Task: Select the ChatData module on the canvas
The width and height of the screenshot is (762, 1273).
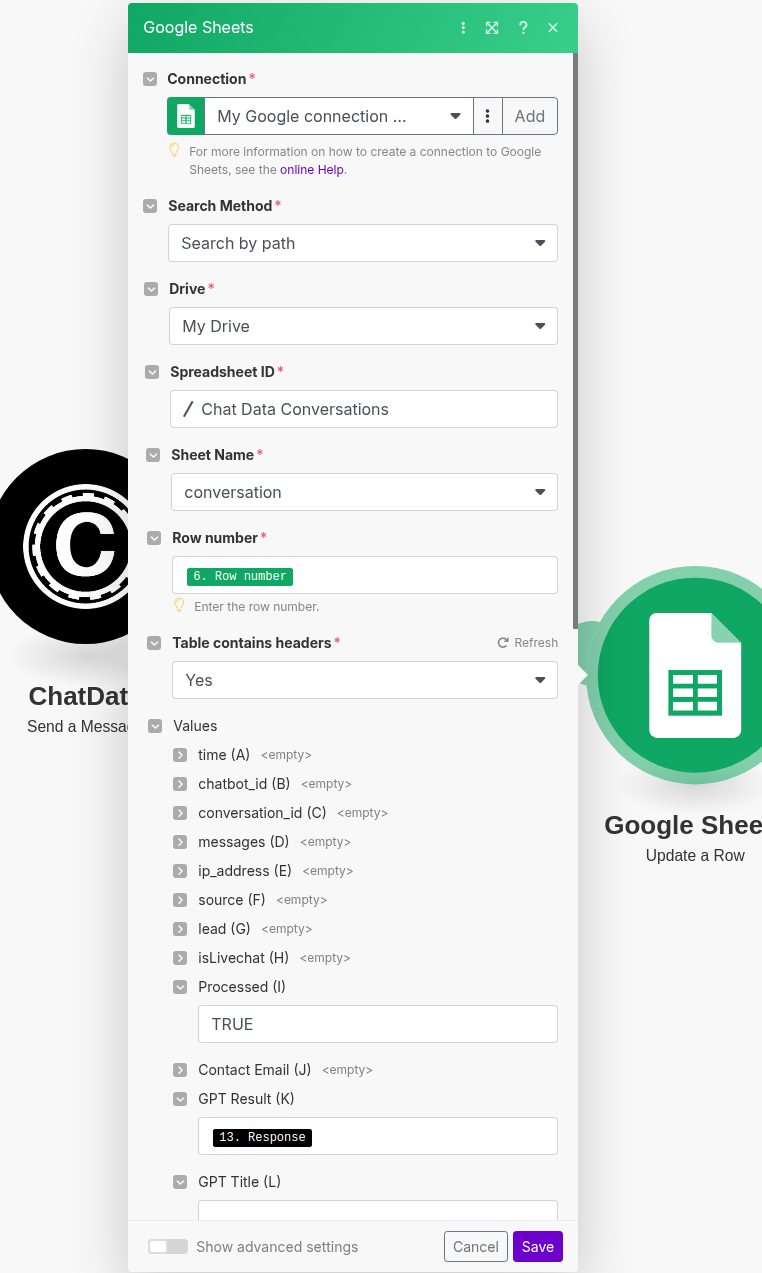Action: point(64,546)
